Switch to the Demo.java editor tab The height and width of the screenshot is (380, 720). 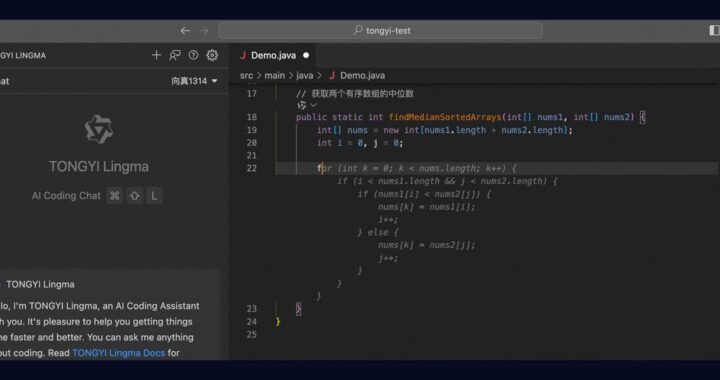273,56
